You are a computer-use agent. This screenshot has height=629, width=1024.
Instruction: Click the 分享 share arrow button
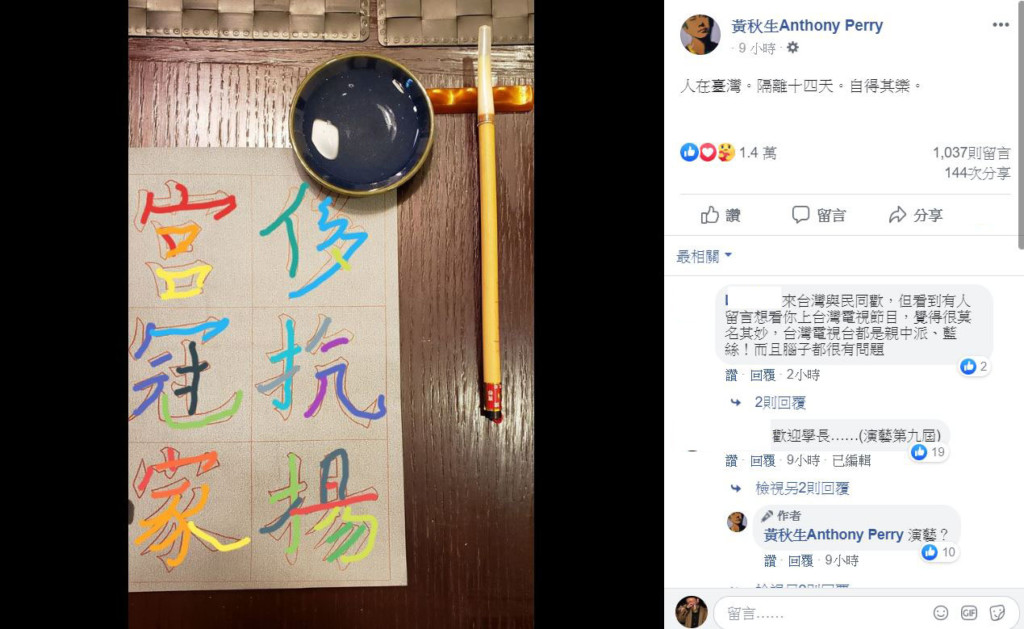(x=916, y=215)
